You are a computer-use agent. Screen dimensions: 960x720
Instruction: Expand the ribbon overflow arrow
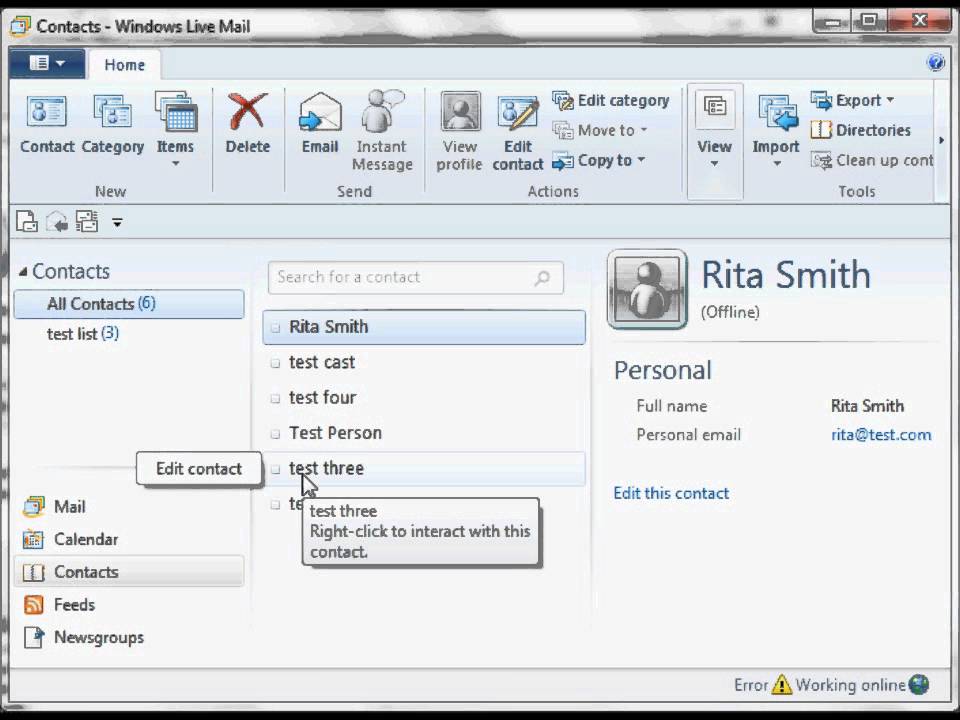[x=942, y=141]
